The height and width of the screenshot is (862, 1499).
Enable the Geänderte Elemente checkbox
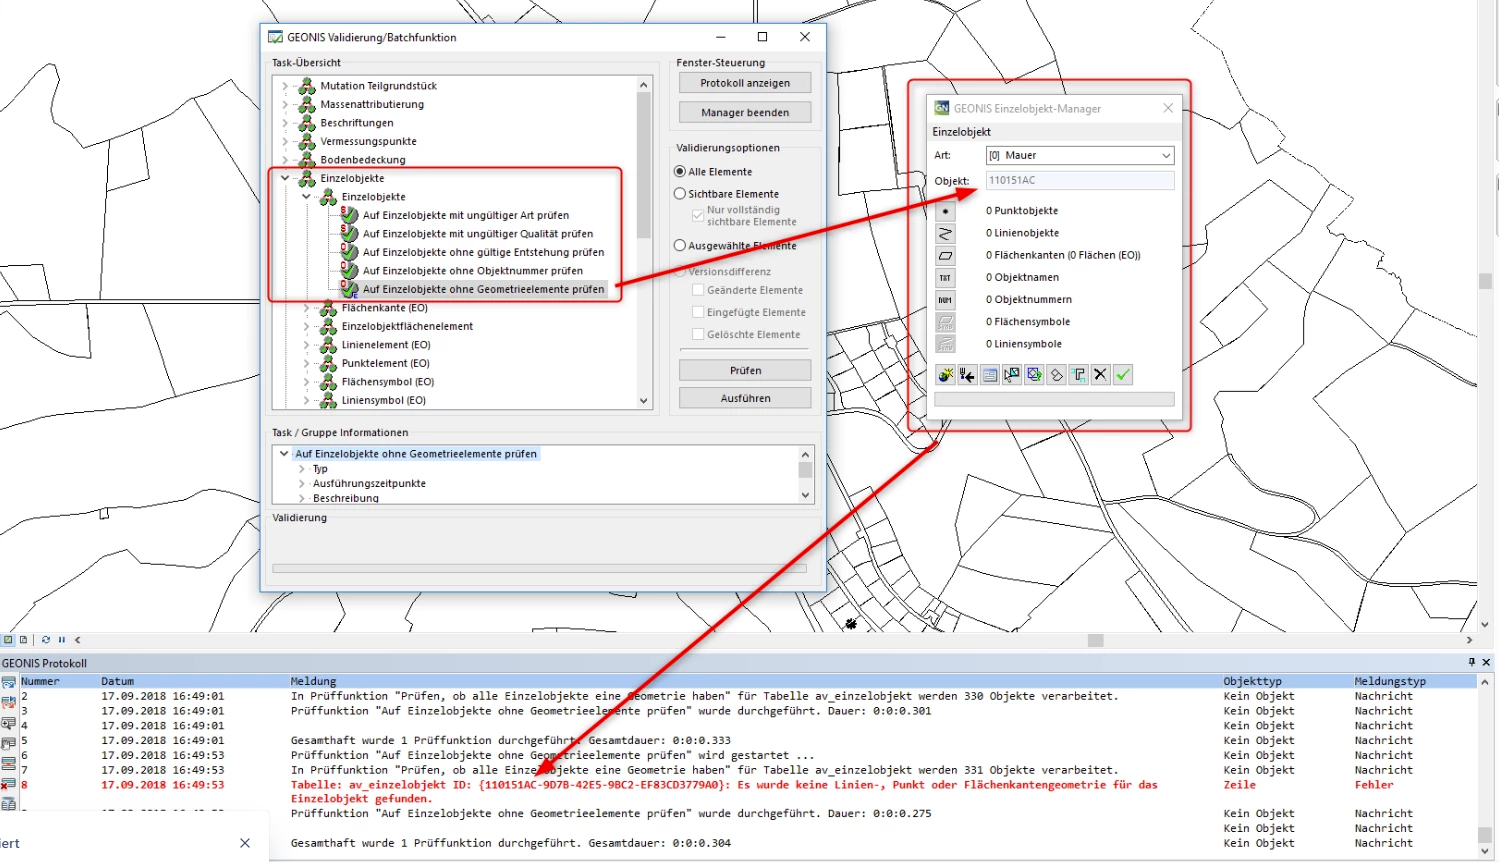tap(698, 290)
